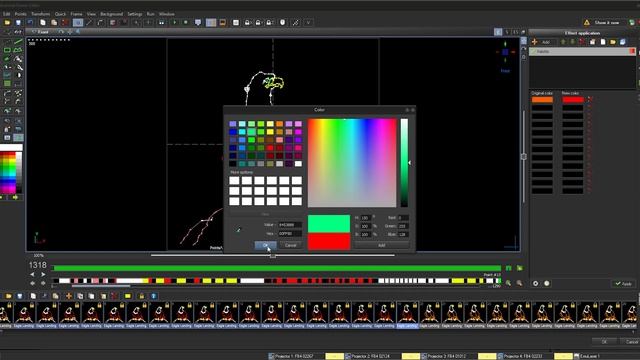Select the orange swatch in the top preset row
The width and height of the screenshot is (640, 360).
click(280, 124)
